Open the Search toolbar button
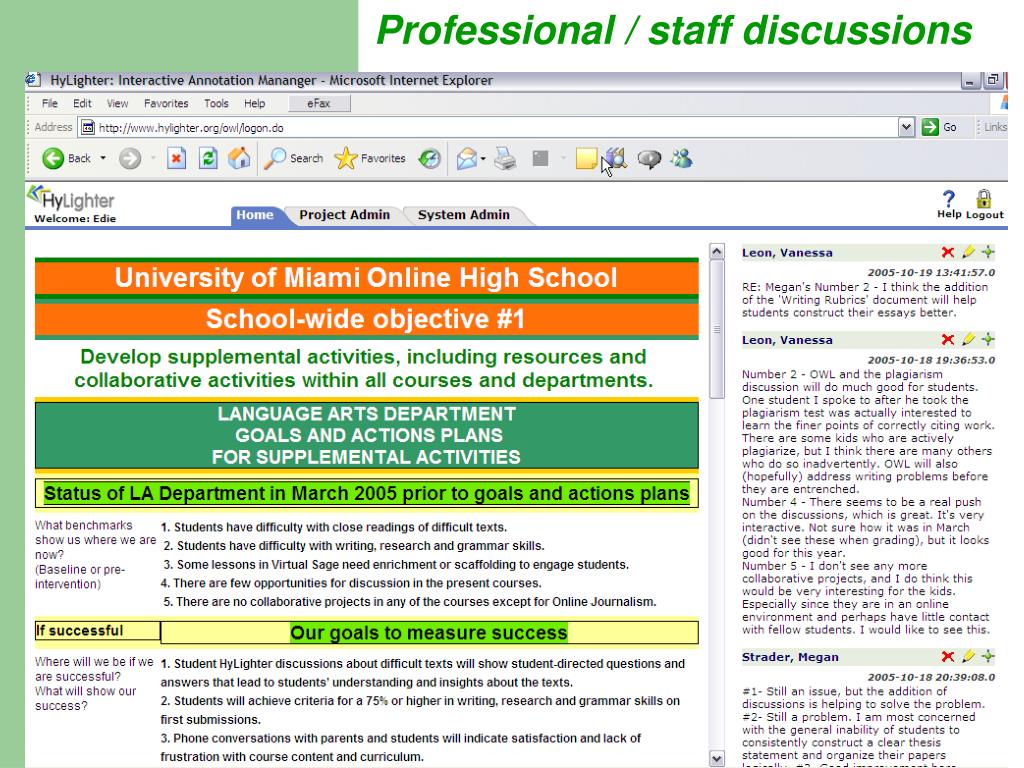Screen dimensions: 1024x768 [x=293, y=158]
